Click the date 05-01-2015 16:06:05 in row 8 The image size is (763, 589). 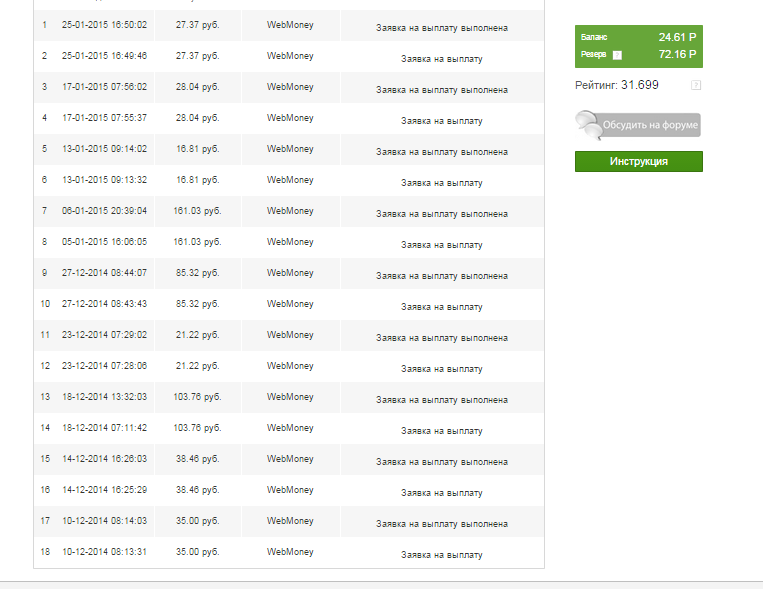[104, 242]
